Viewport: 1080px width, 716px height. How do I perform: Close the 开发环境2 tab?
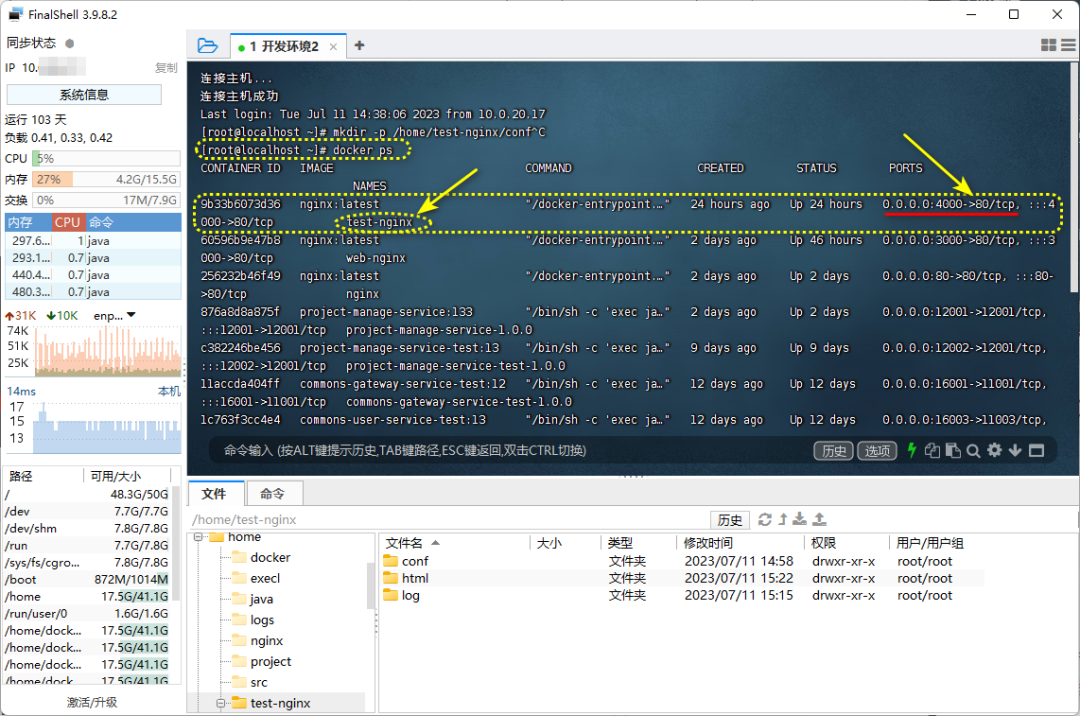pos(333,47)
